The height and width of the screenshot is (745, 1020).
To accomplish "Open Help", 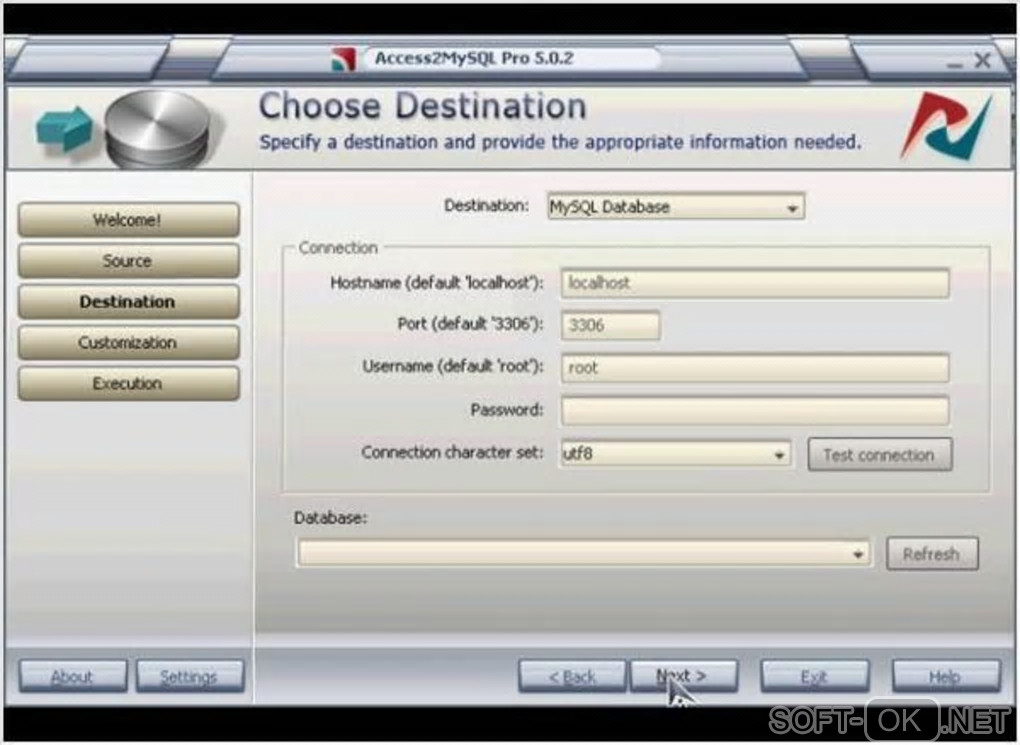I will 946,677.
